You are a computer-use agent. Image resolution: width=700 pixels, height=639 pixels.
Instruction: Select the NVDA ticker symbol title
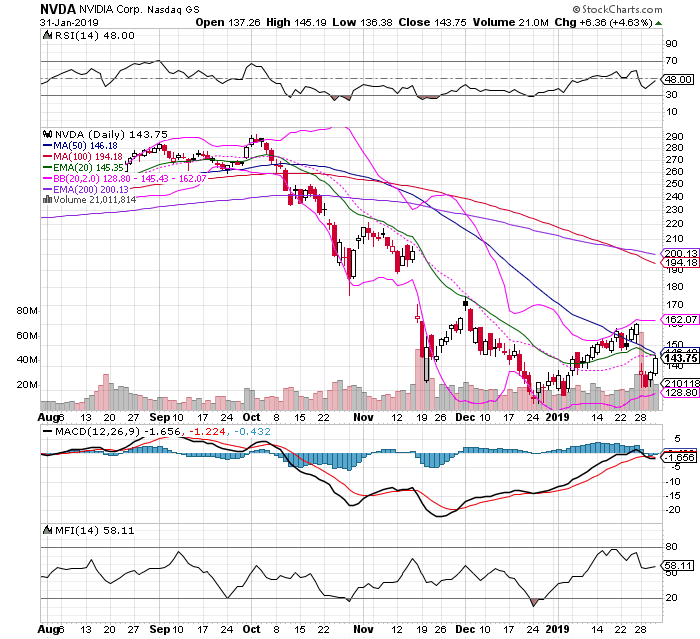58,9
